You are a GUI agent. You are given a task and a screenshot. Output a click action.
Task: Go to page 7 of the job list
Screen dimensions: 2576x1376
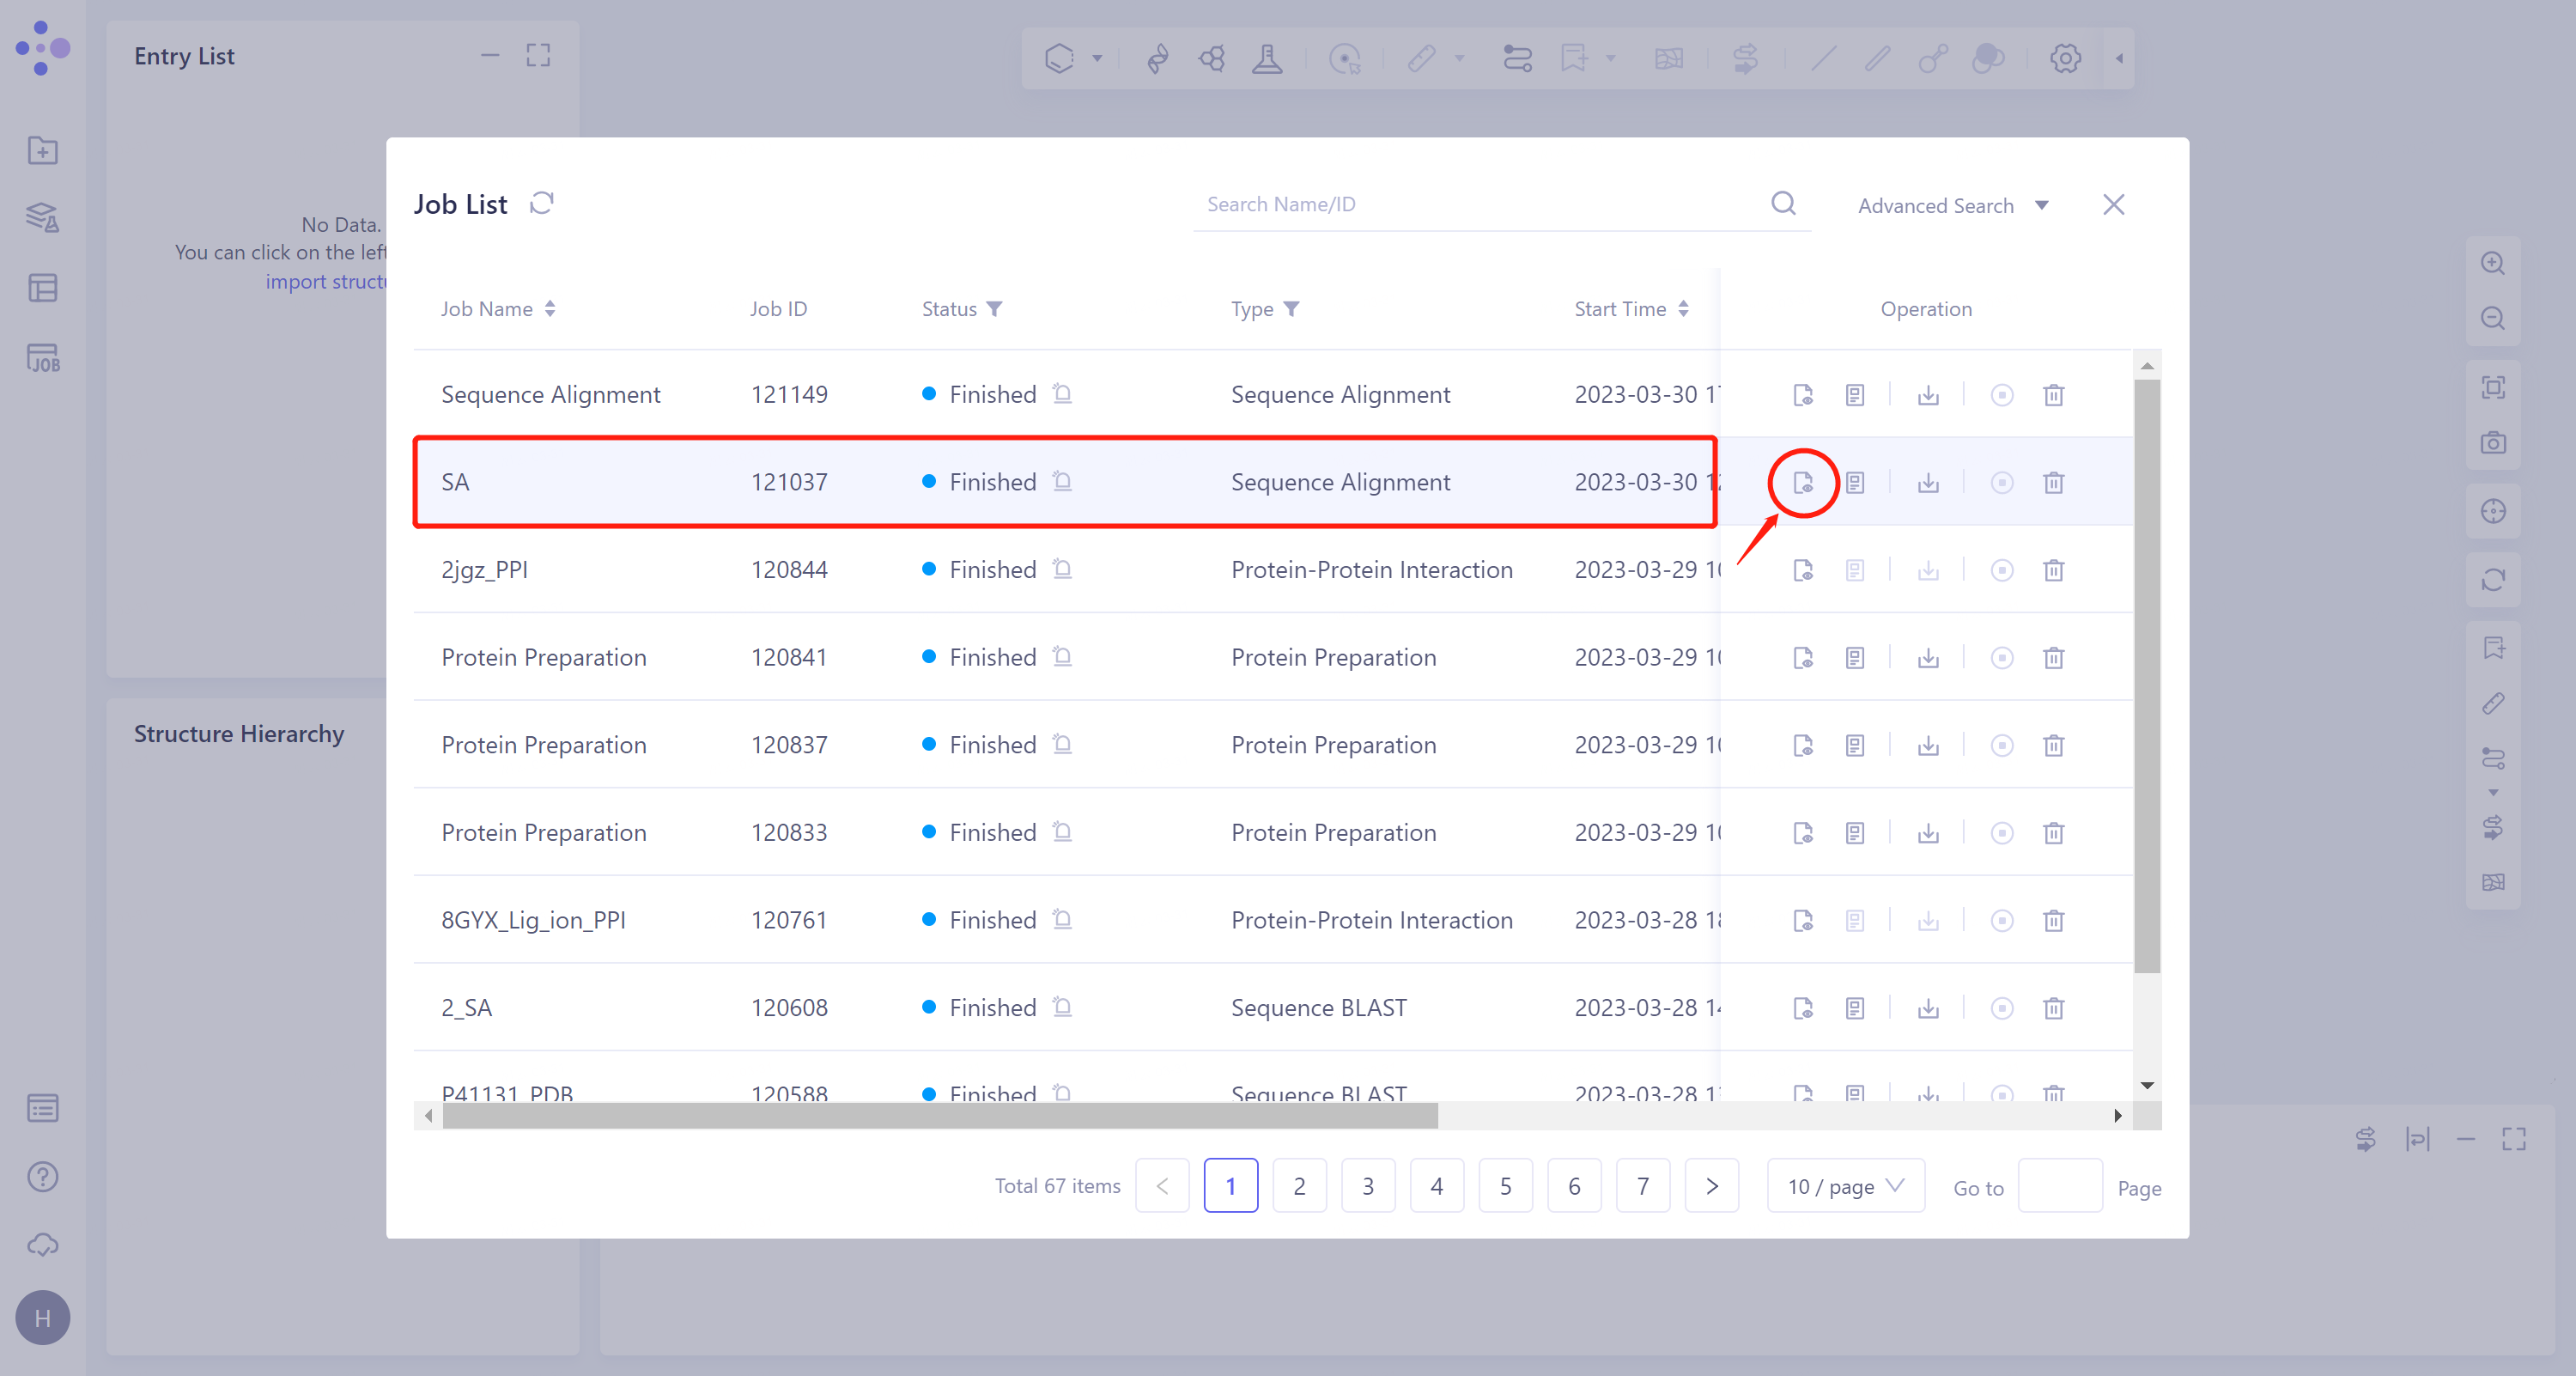1642,1186
